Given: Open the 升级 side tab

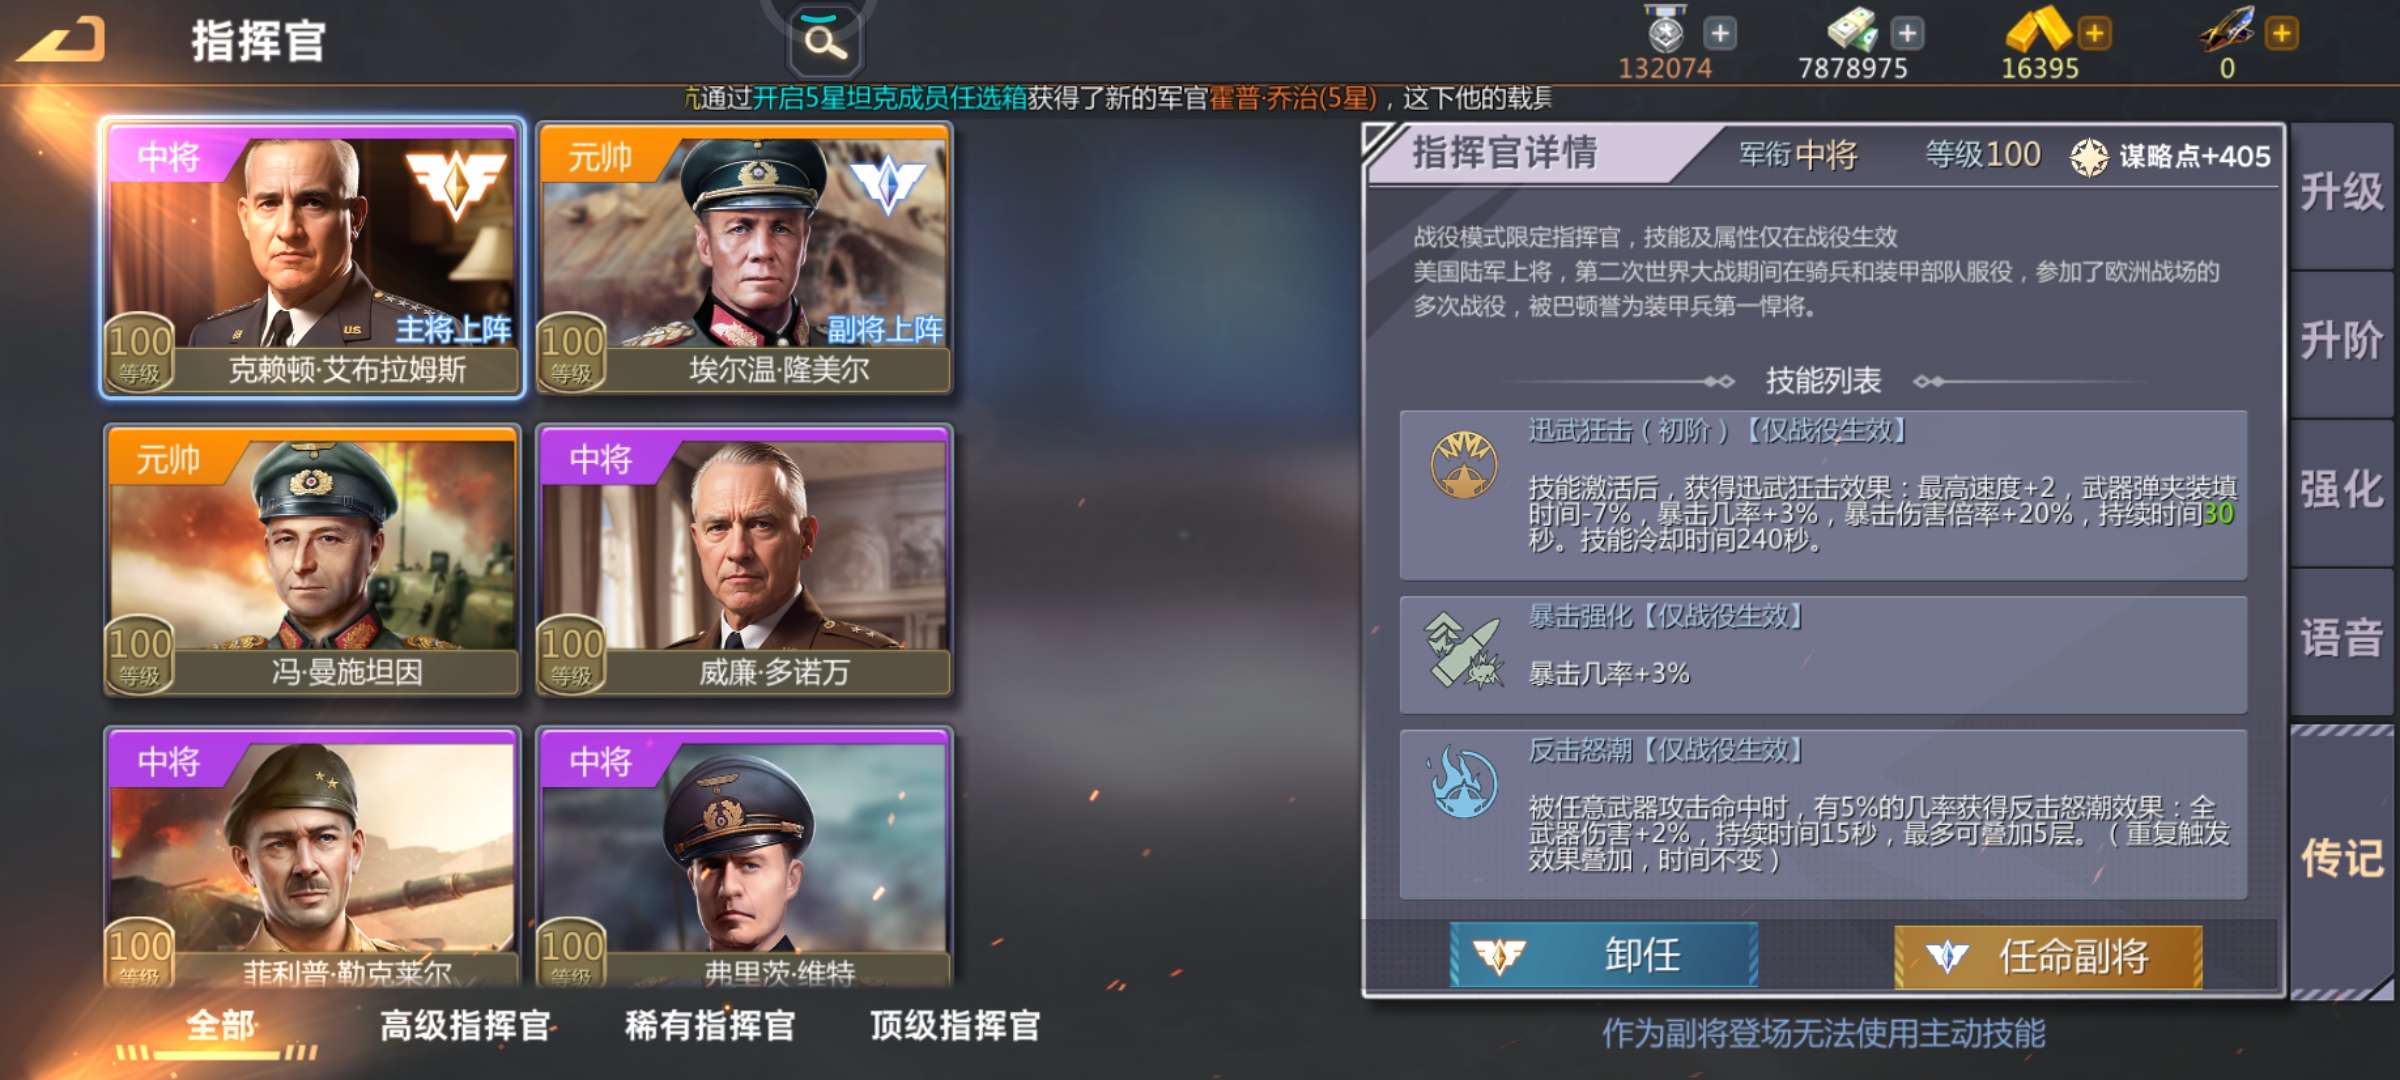Looking at the screenshot, I should pyautogui.click(x=2341, y=194).
